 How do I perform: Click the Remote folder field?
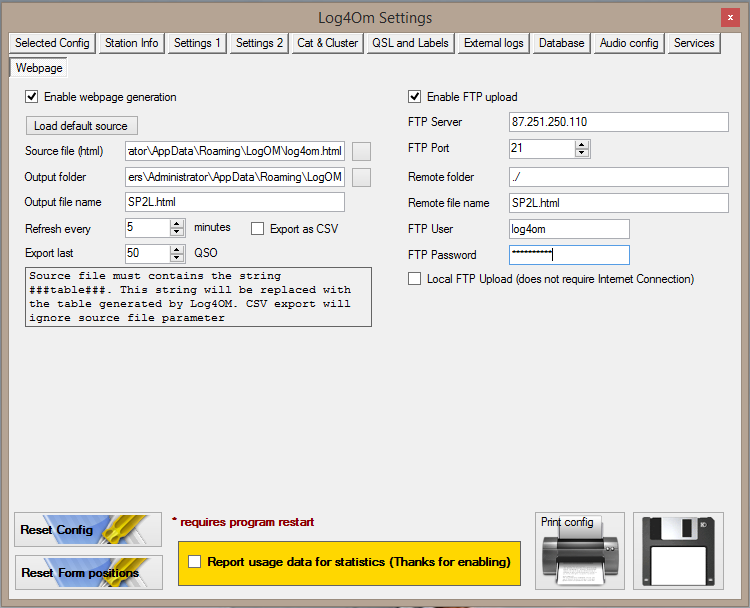click(619, 177)
